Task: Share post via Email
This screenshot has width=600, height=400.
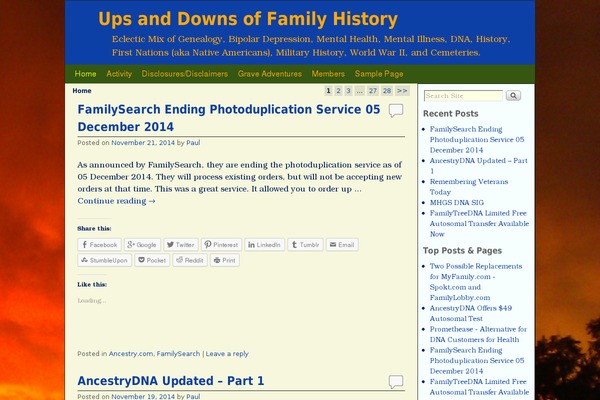Action: pyautogui.click(x=342, y=245)
